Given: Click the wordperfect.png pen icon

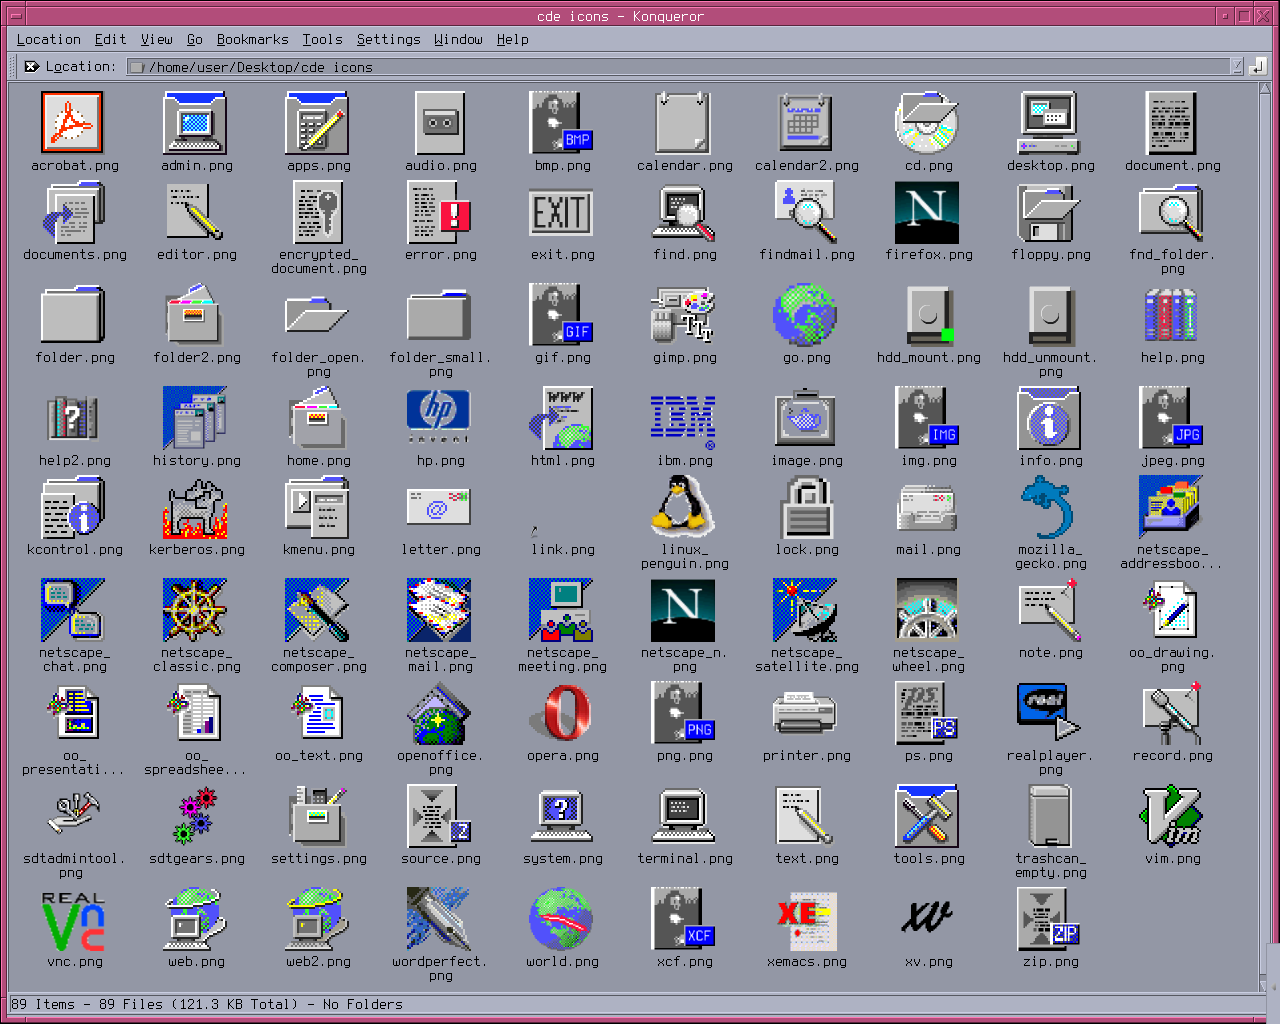Looking at the screenshot, I should pos(439,918).
